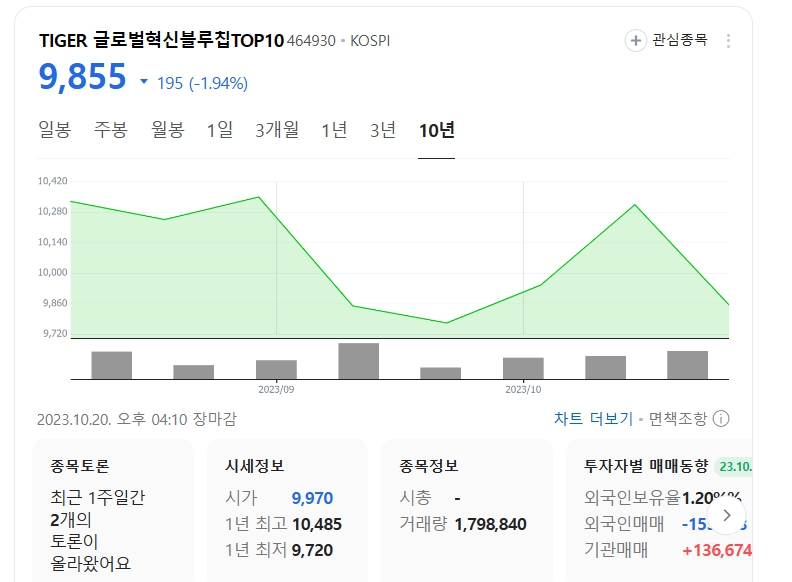Click the 면책조항 text link
The image size is (792, 582).
click(x=677, y=419)
